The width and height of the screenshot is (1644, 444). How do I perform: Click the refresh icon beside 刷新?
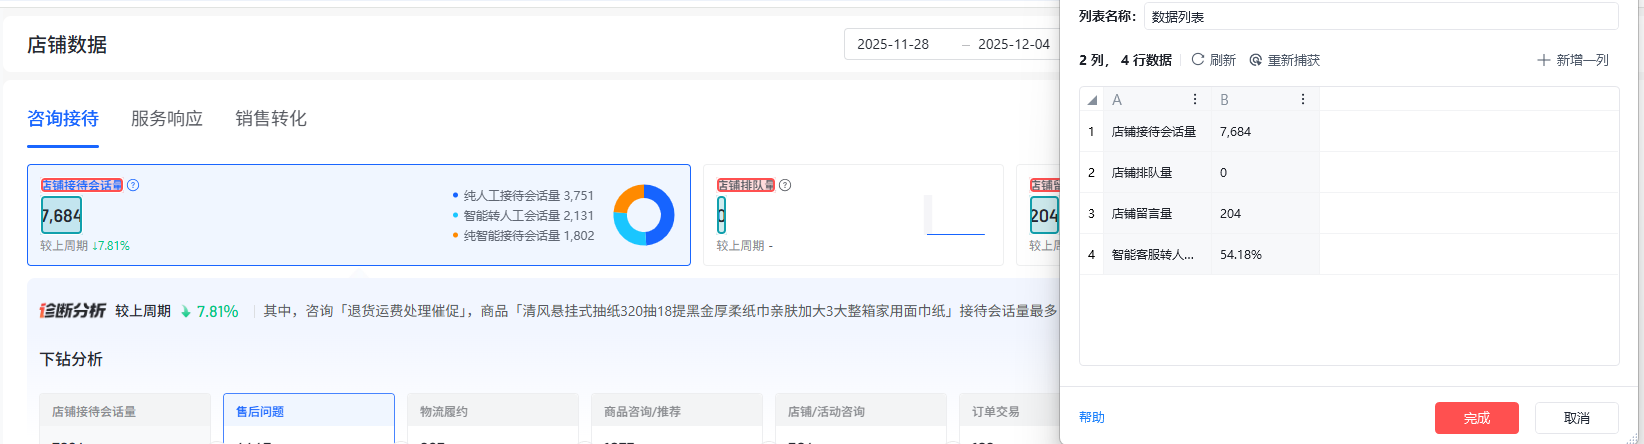coord(1197,60)
